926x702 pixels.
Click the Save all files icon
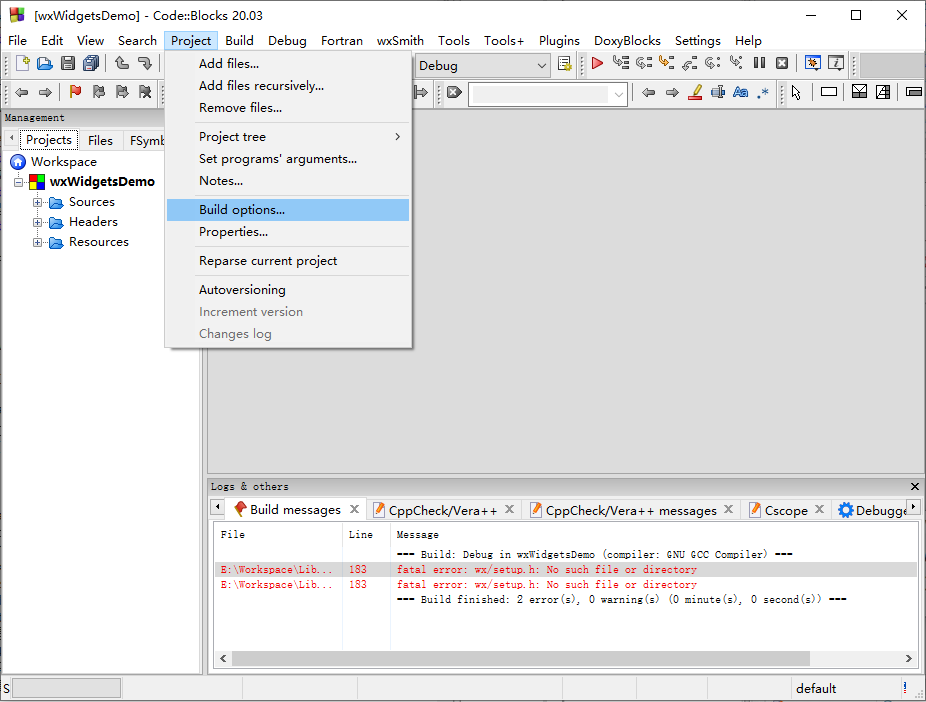91,63
